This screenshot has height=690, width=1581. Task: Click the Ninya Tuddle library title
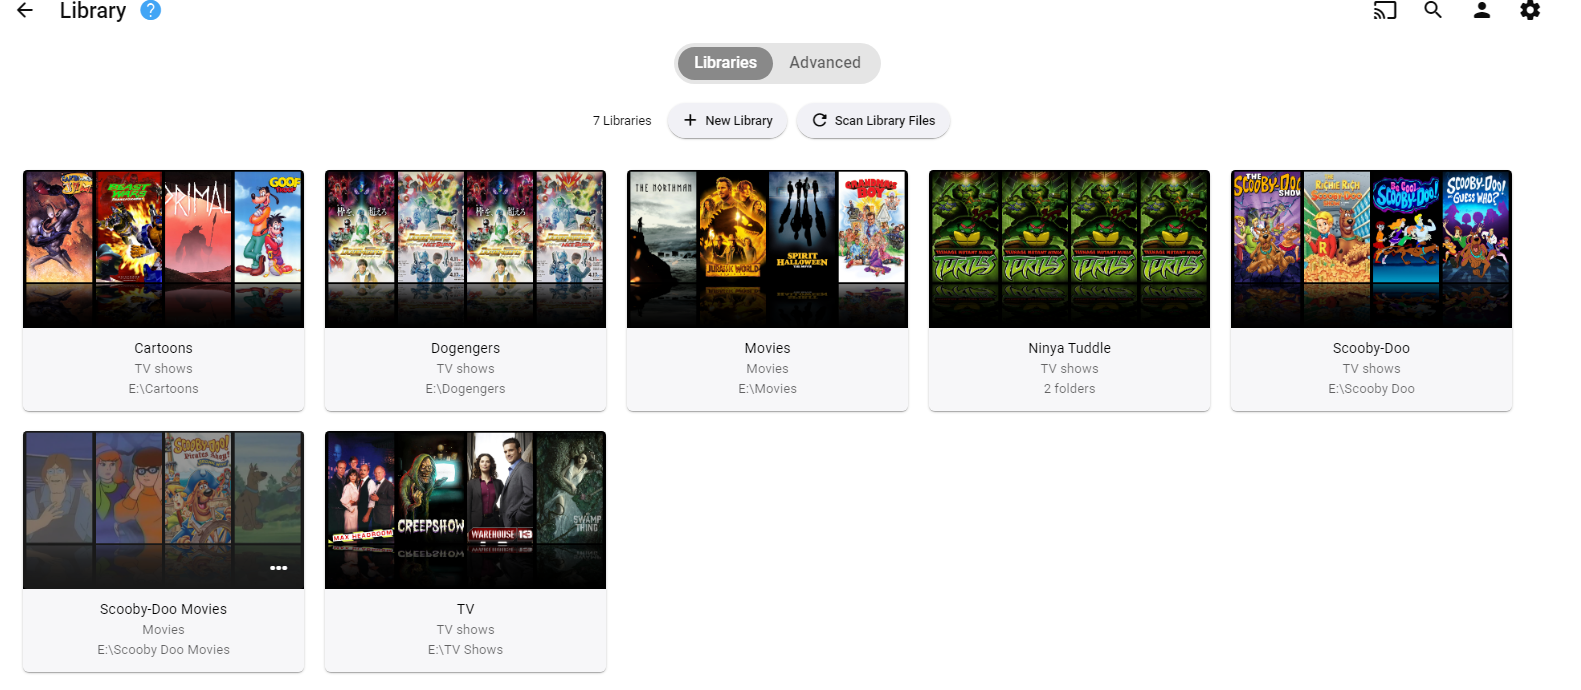pyautogui.click(x=1069, y=349)
